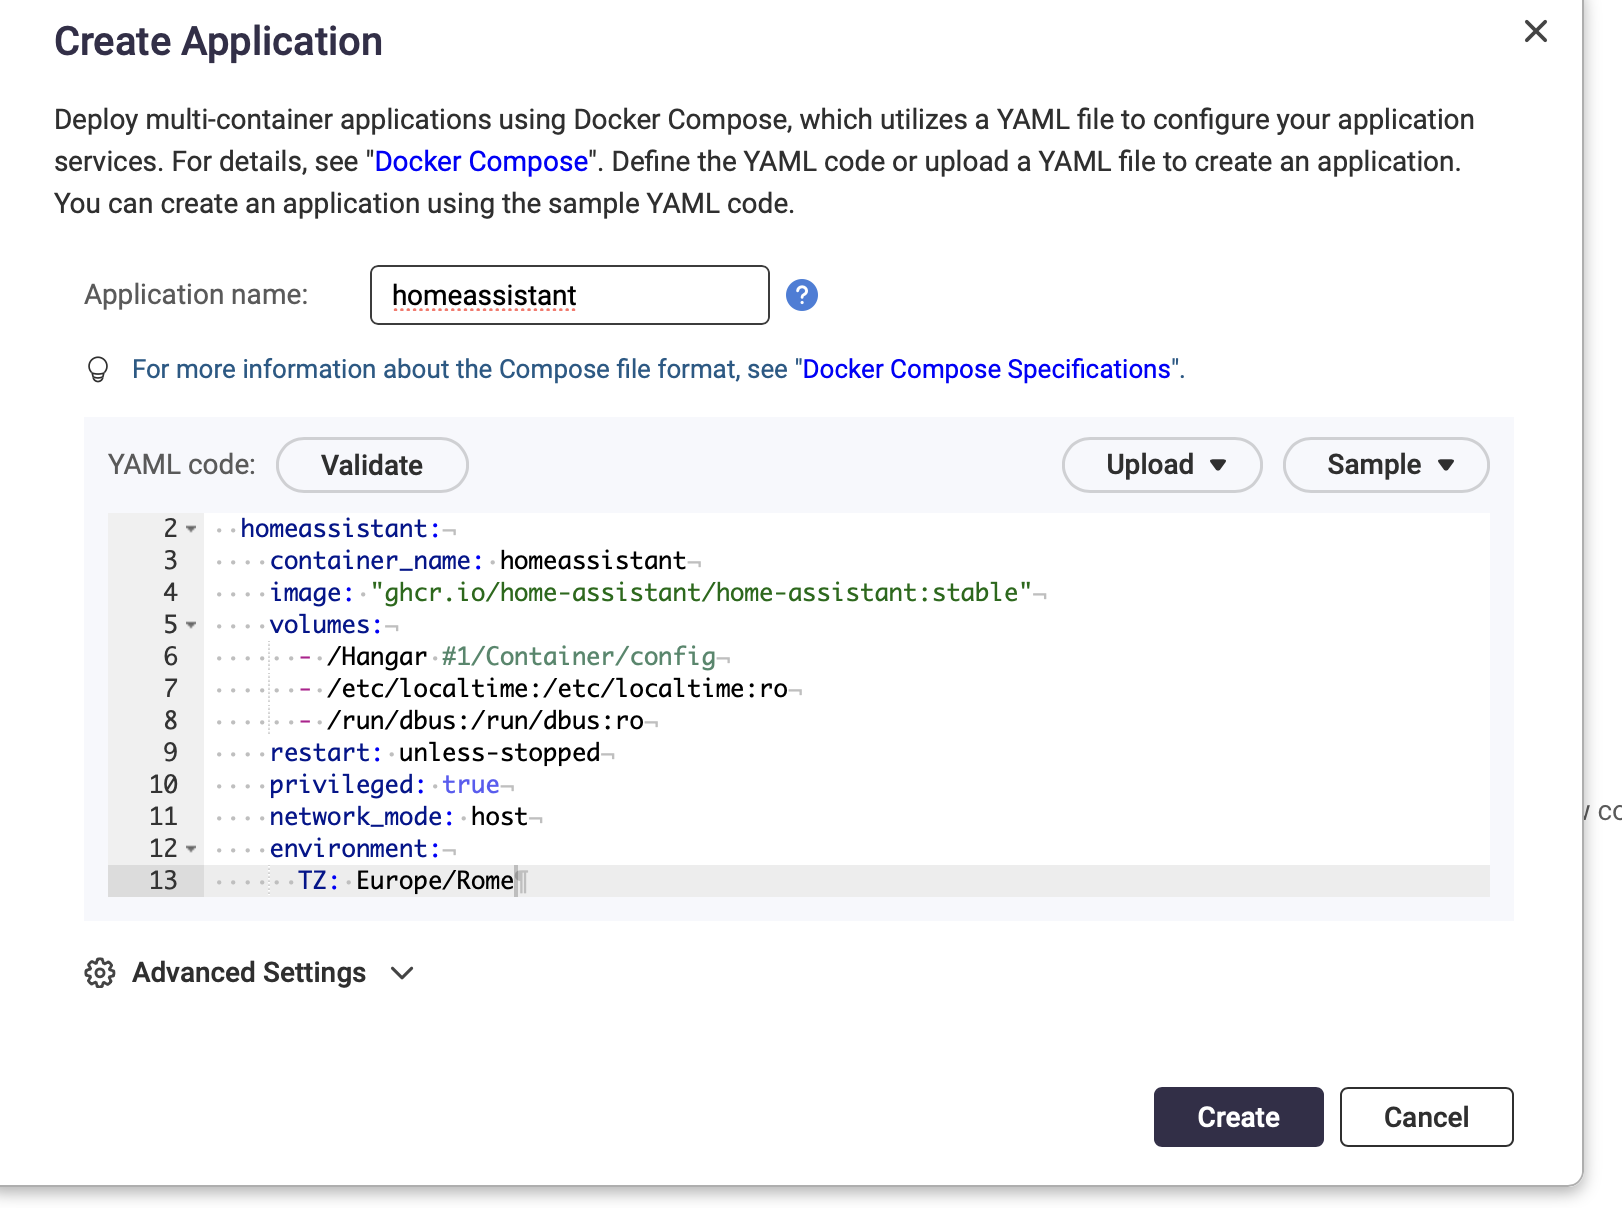Open the Sample dropdown
The width and height of the screenshot is (1622, 1208).
[x=1386, y=465]
